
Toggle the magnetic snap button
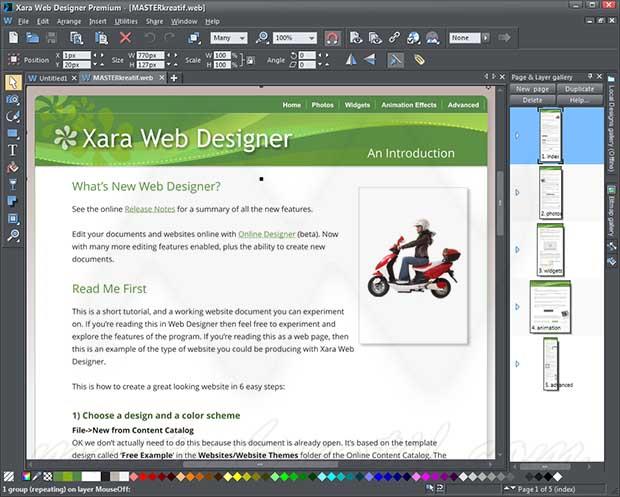pyautogui.click(x=333, y=38)
